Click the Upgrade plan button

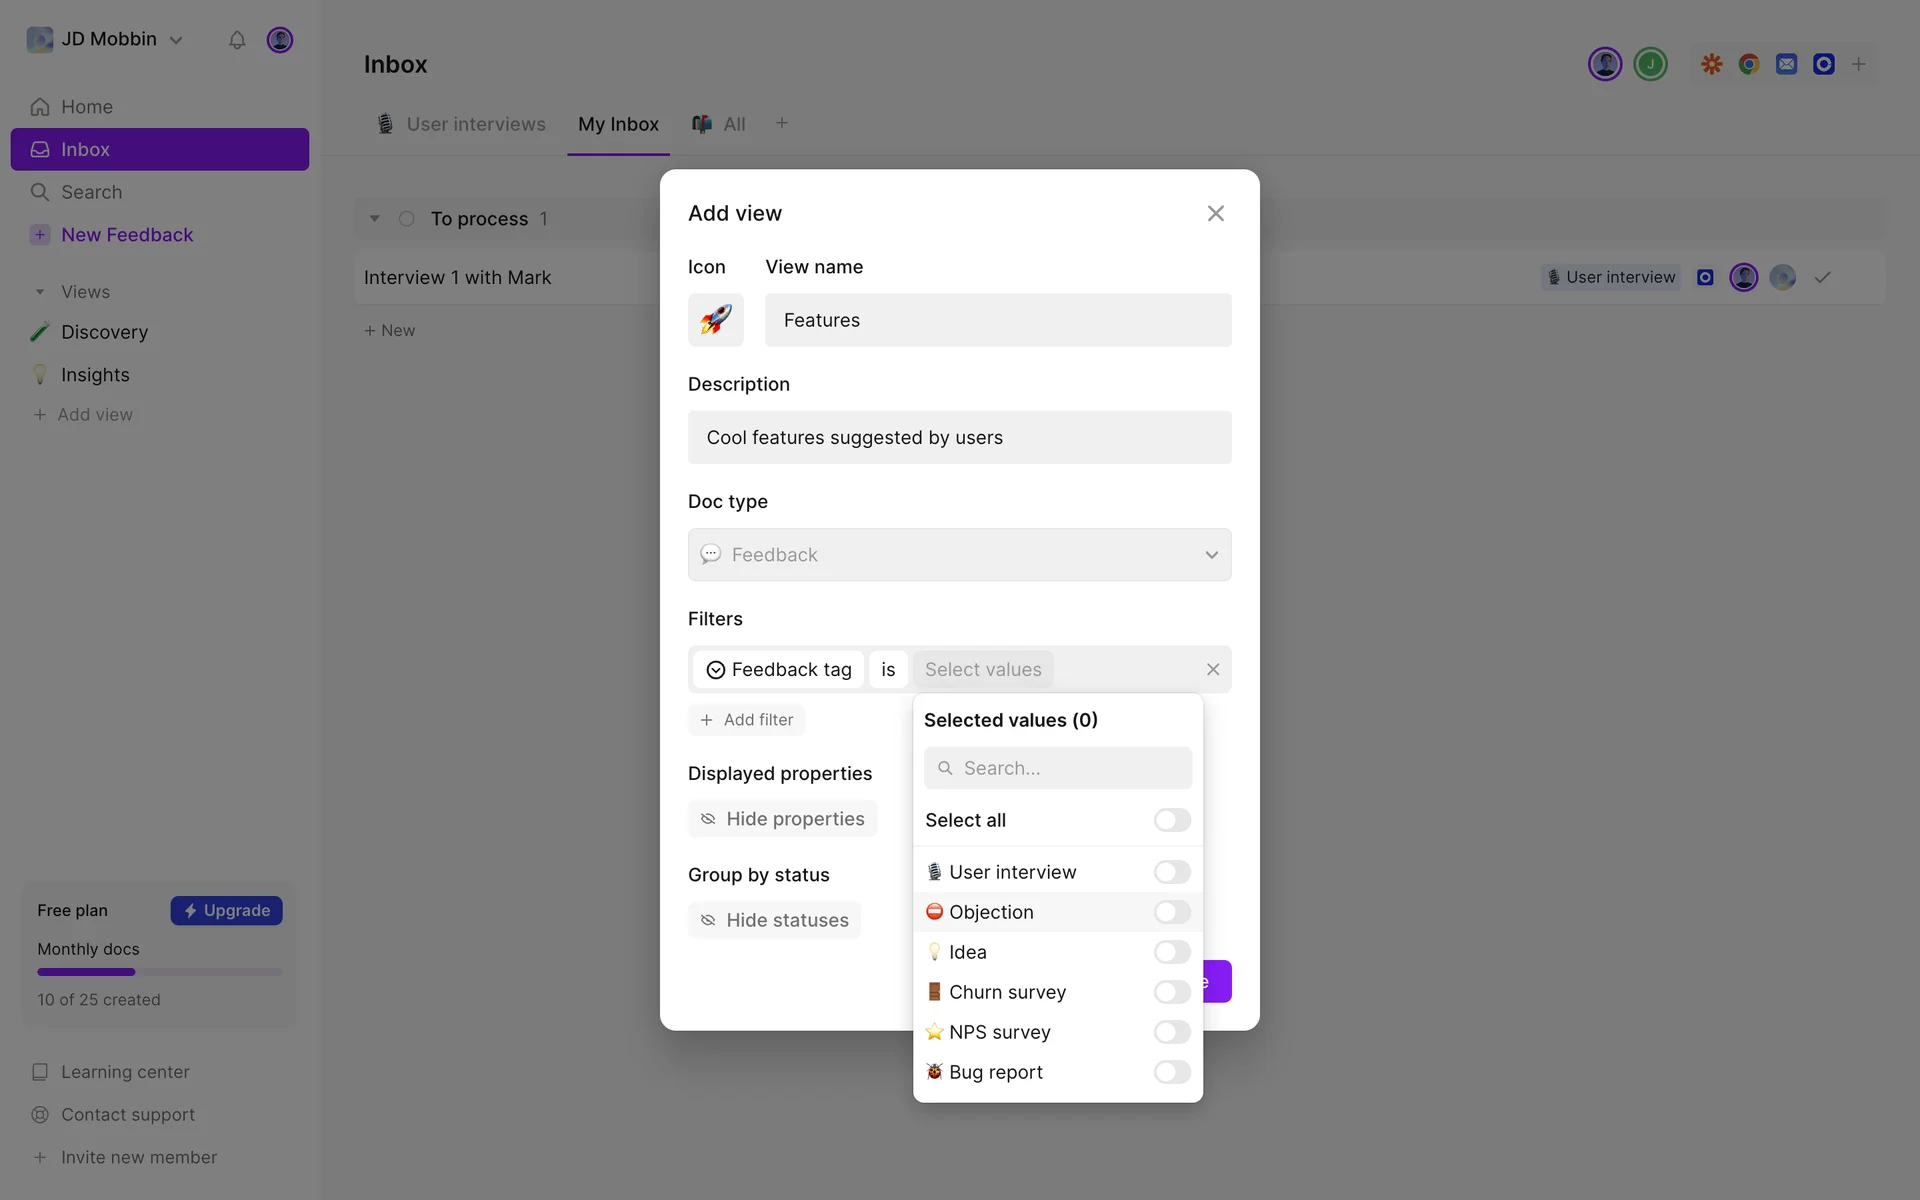226,910
